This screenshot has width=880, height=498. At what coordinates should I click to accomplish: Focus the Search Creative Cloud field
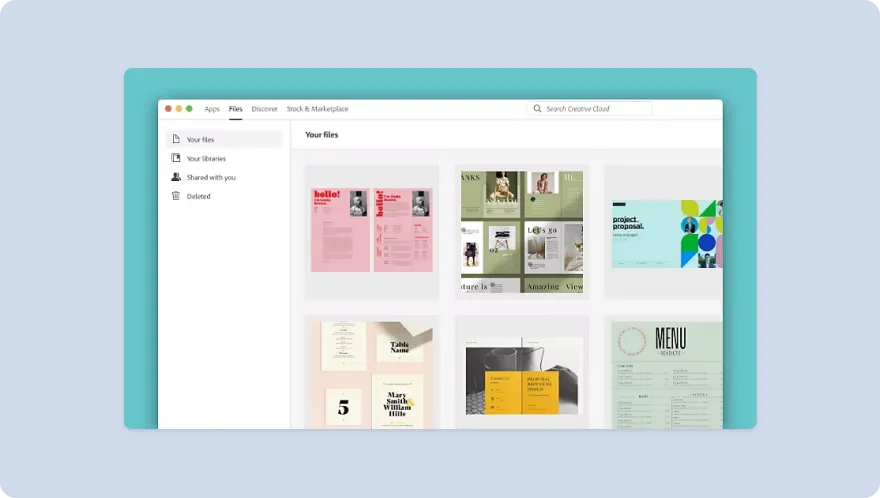coord(589,108)
